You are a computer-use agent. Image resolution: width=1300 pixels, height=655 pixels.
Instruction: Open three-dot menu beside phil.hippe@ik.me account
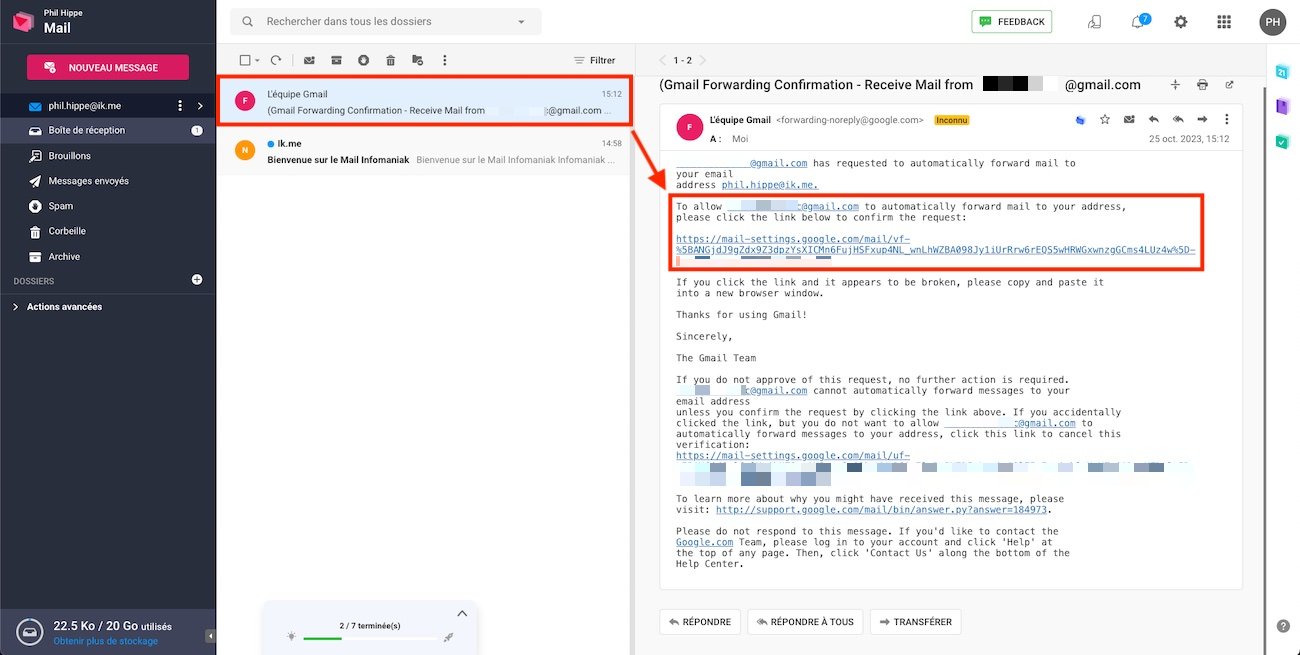[180, 105]
